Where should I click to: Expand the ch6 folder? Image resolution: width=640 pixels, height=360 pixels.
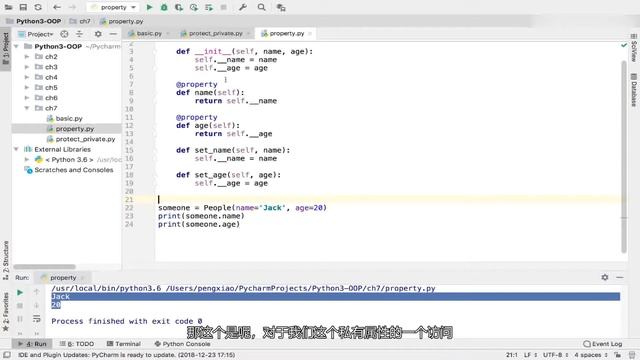[x=27, y=98]
